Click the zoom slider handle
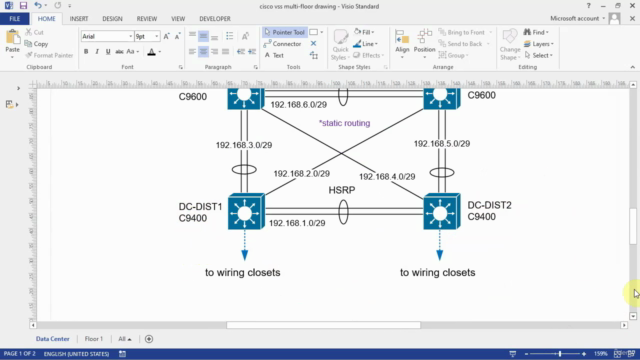640x360 pixels. (x=560, y=354)
